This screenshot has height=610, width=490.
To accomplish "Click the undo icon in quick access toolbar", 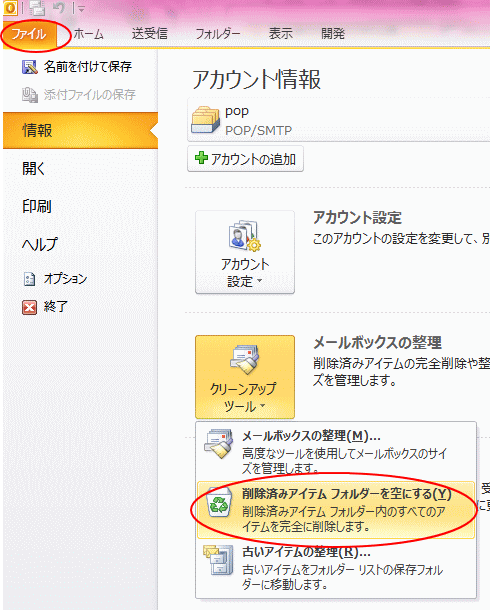I will coord(59,8).
